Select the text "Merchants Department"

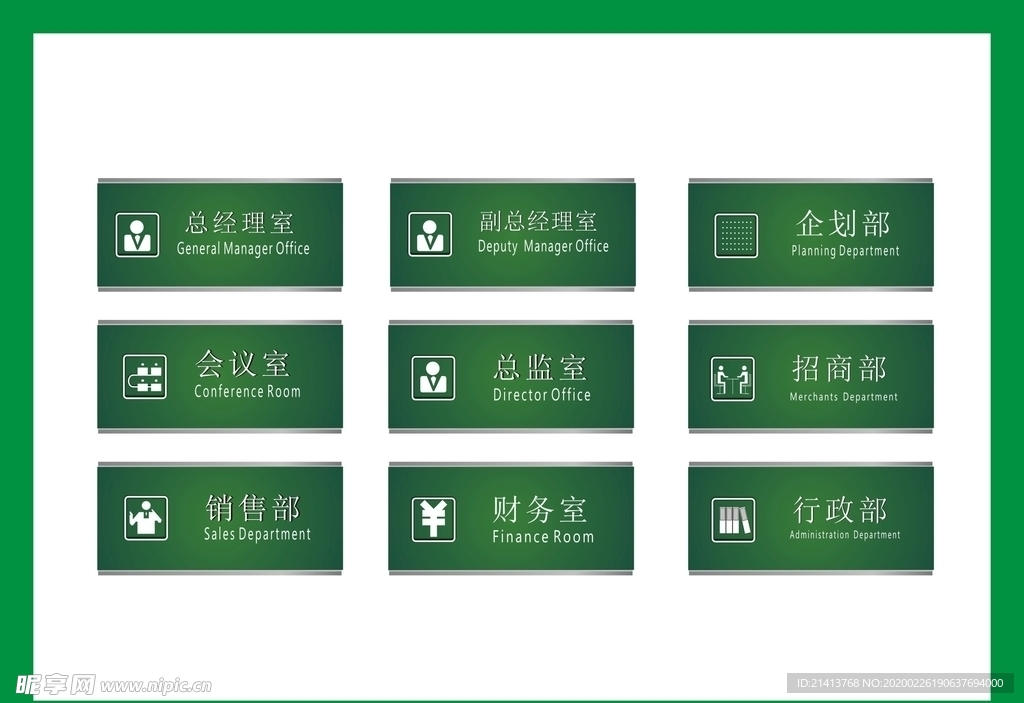843,397
